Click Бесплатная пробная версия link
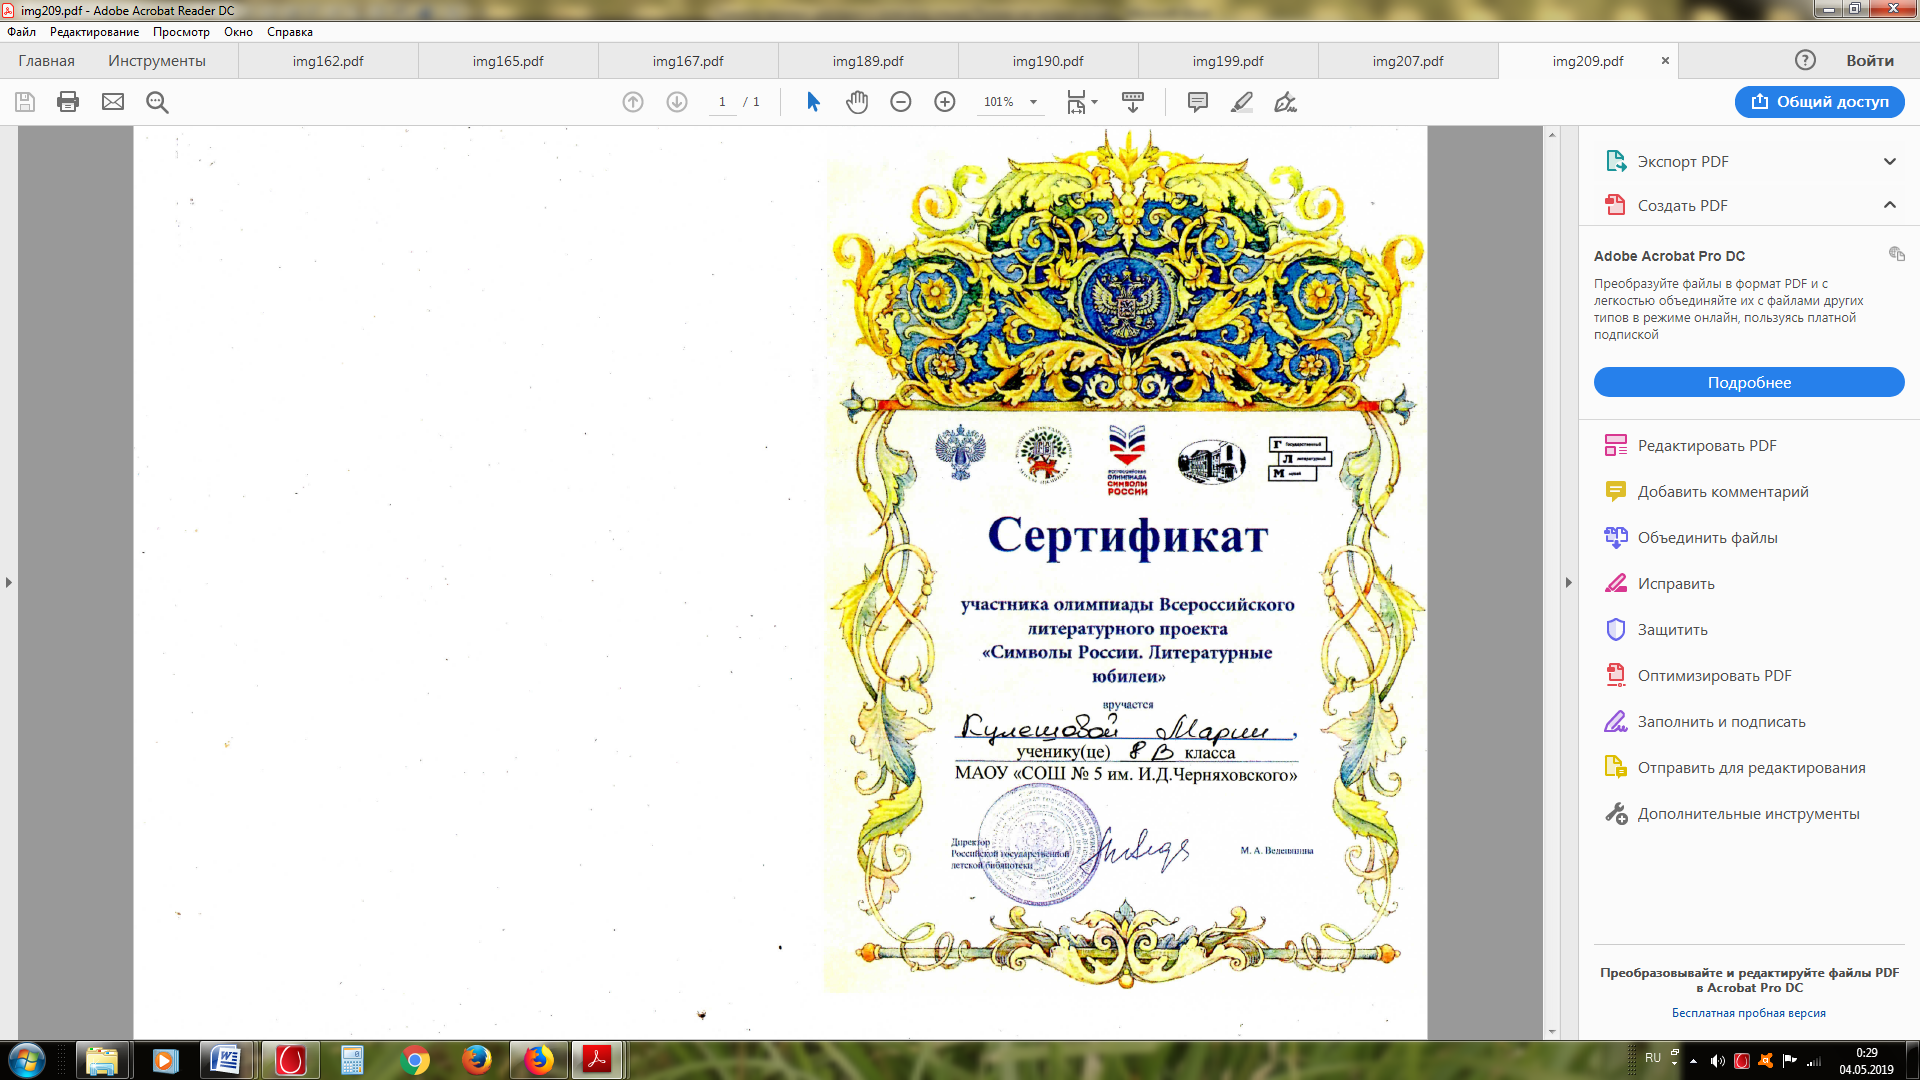 tap(1748, 1013)
